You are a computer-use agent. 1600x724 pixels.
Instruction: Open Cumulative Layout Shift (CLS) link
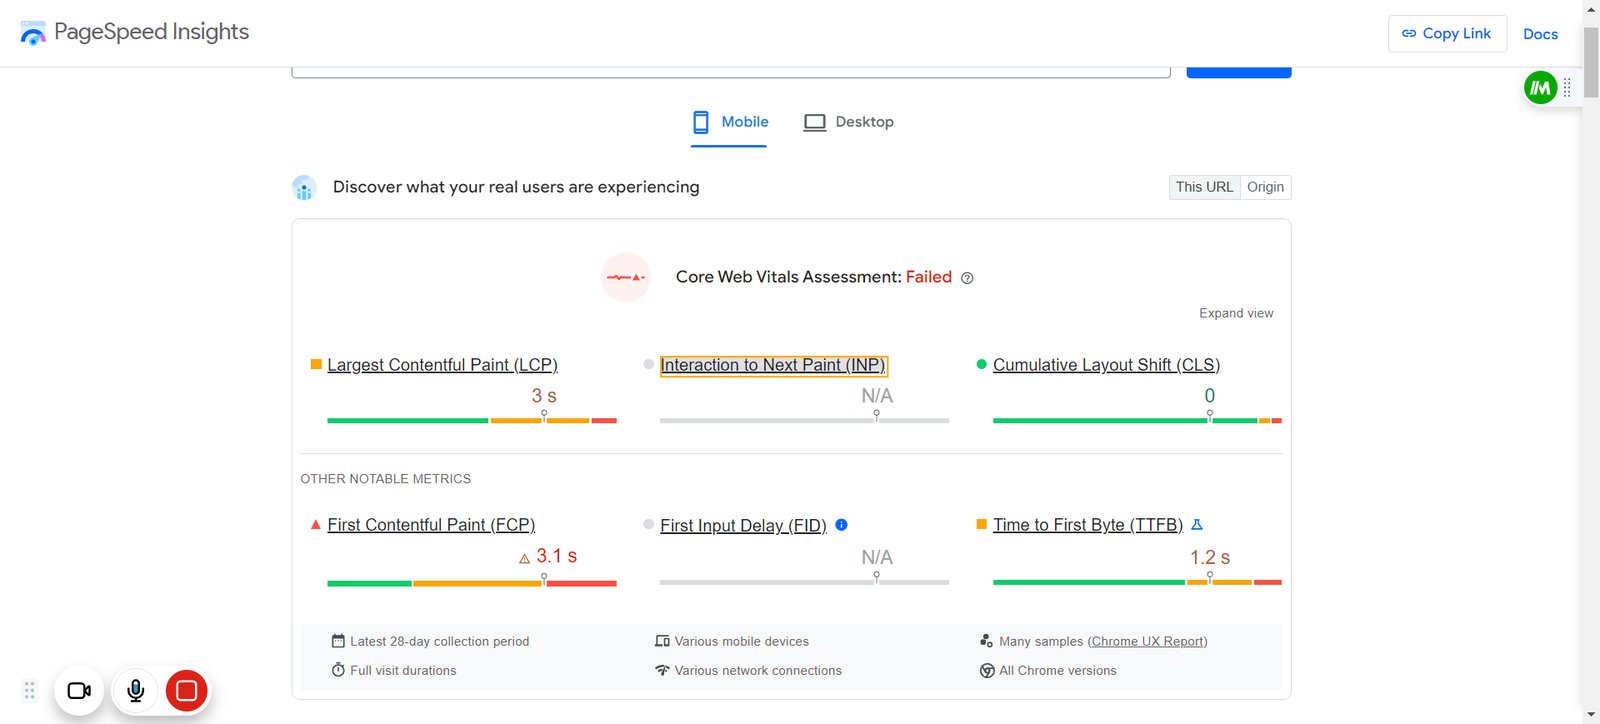tap(1106, 365)
